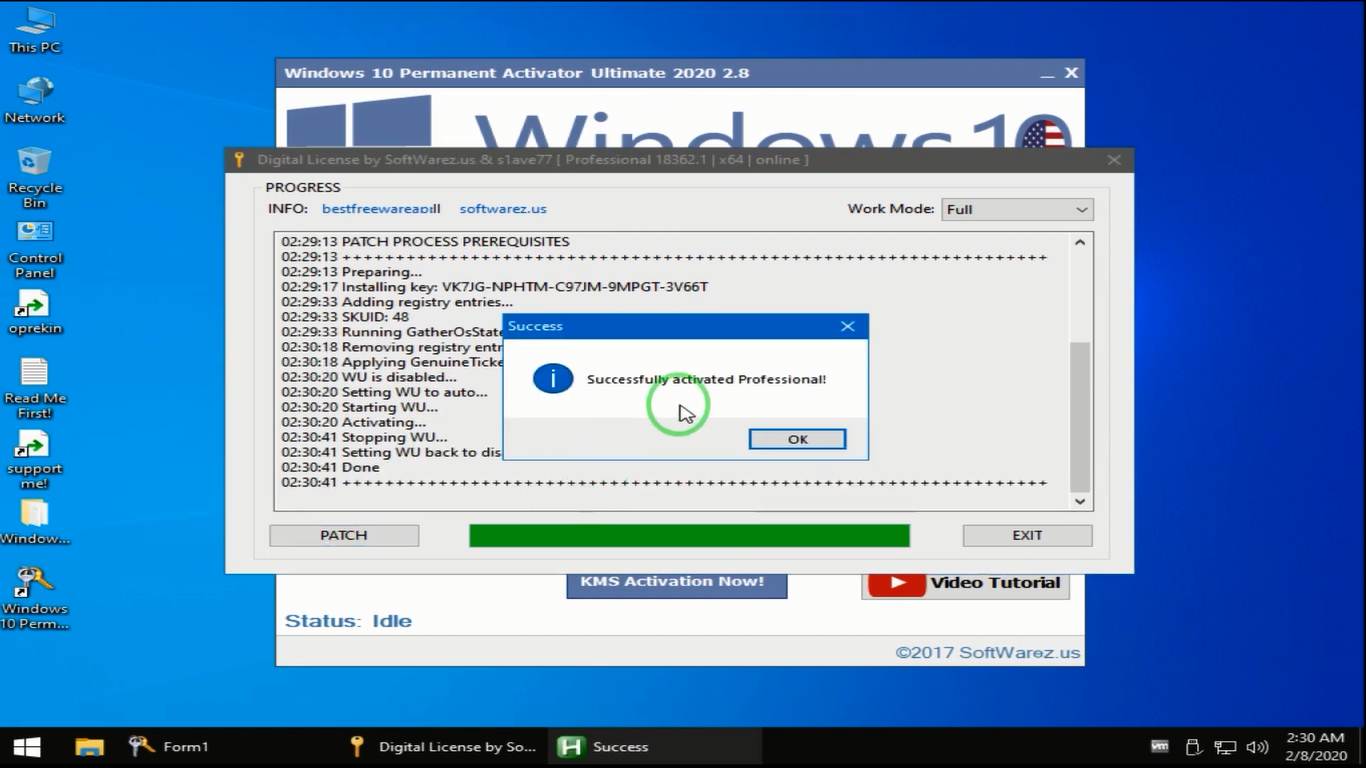The height and width of the screenshot is (768, 1366).
Task: Open the Network desktop icon
Action: coord(35,100)
